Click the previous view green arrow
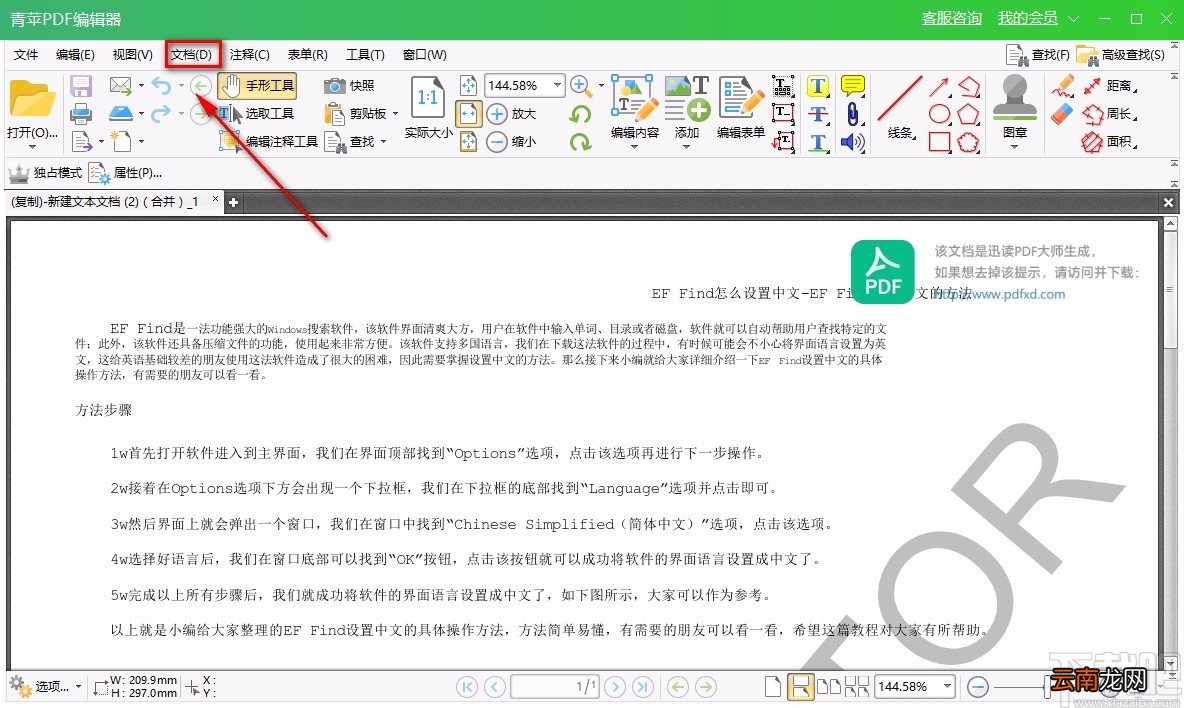 (x=200, y=85)
